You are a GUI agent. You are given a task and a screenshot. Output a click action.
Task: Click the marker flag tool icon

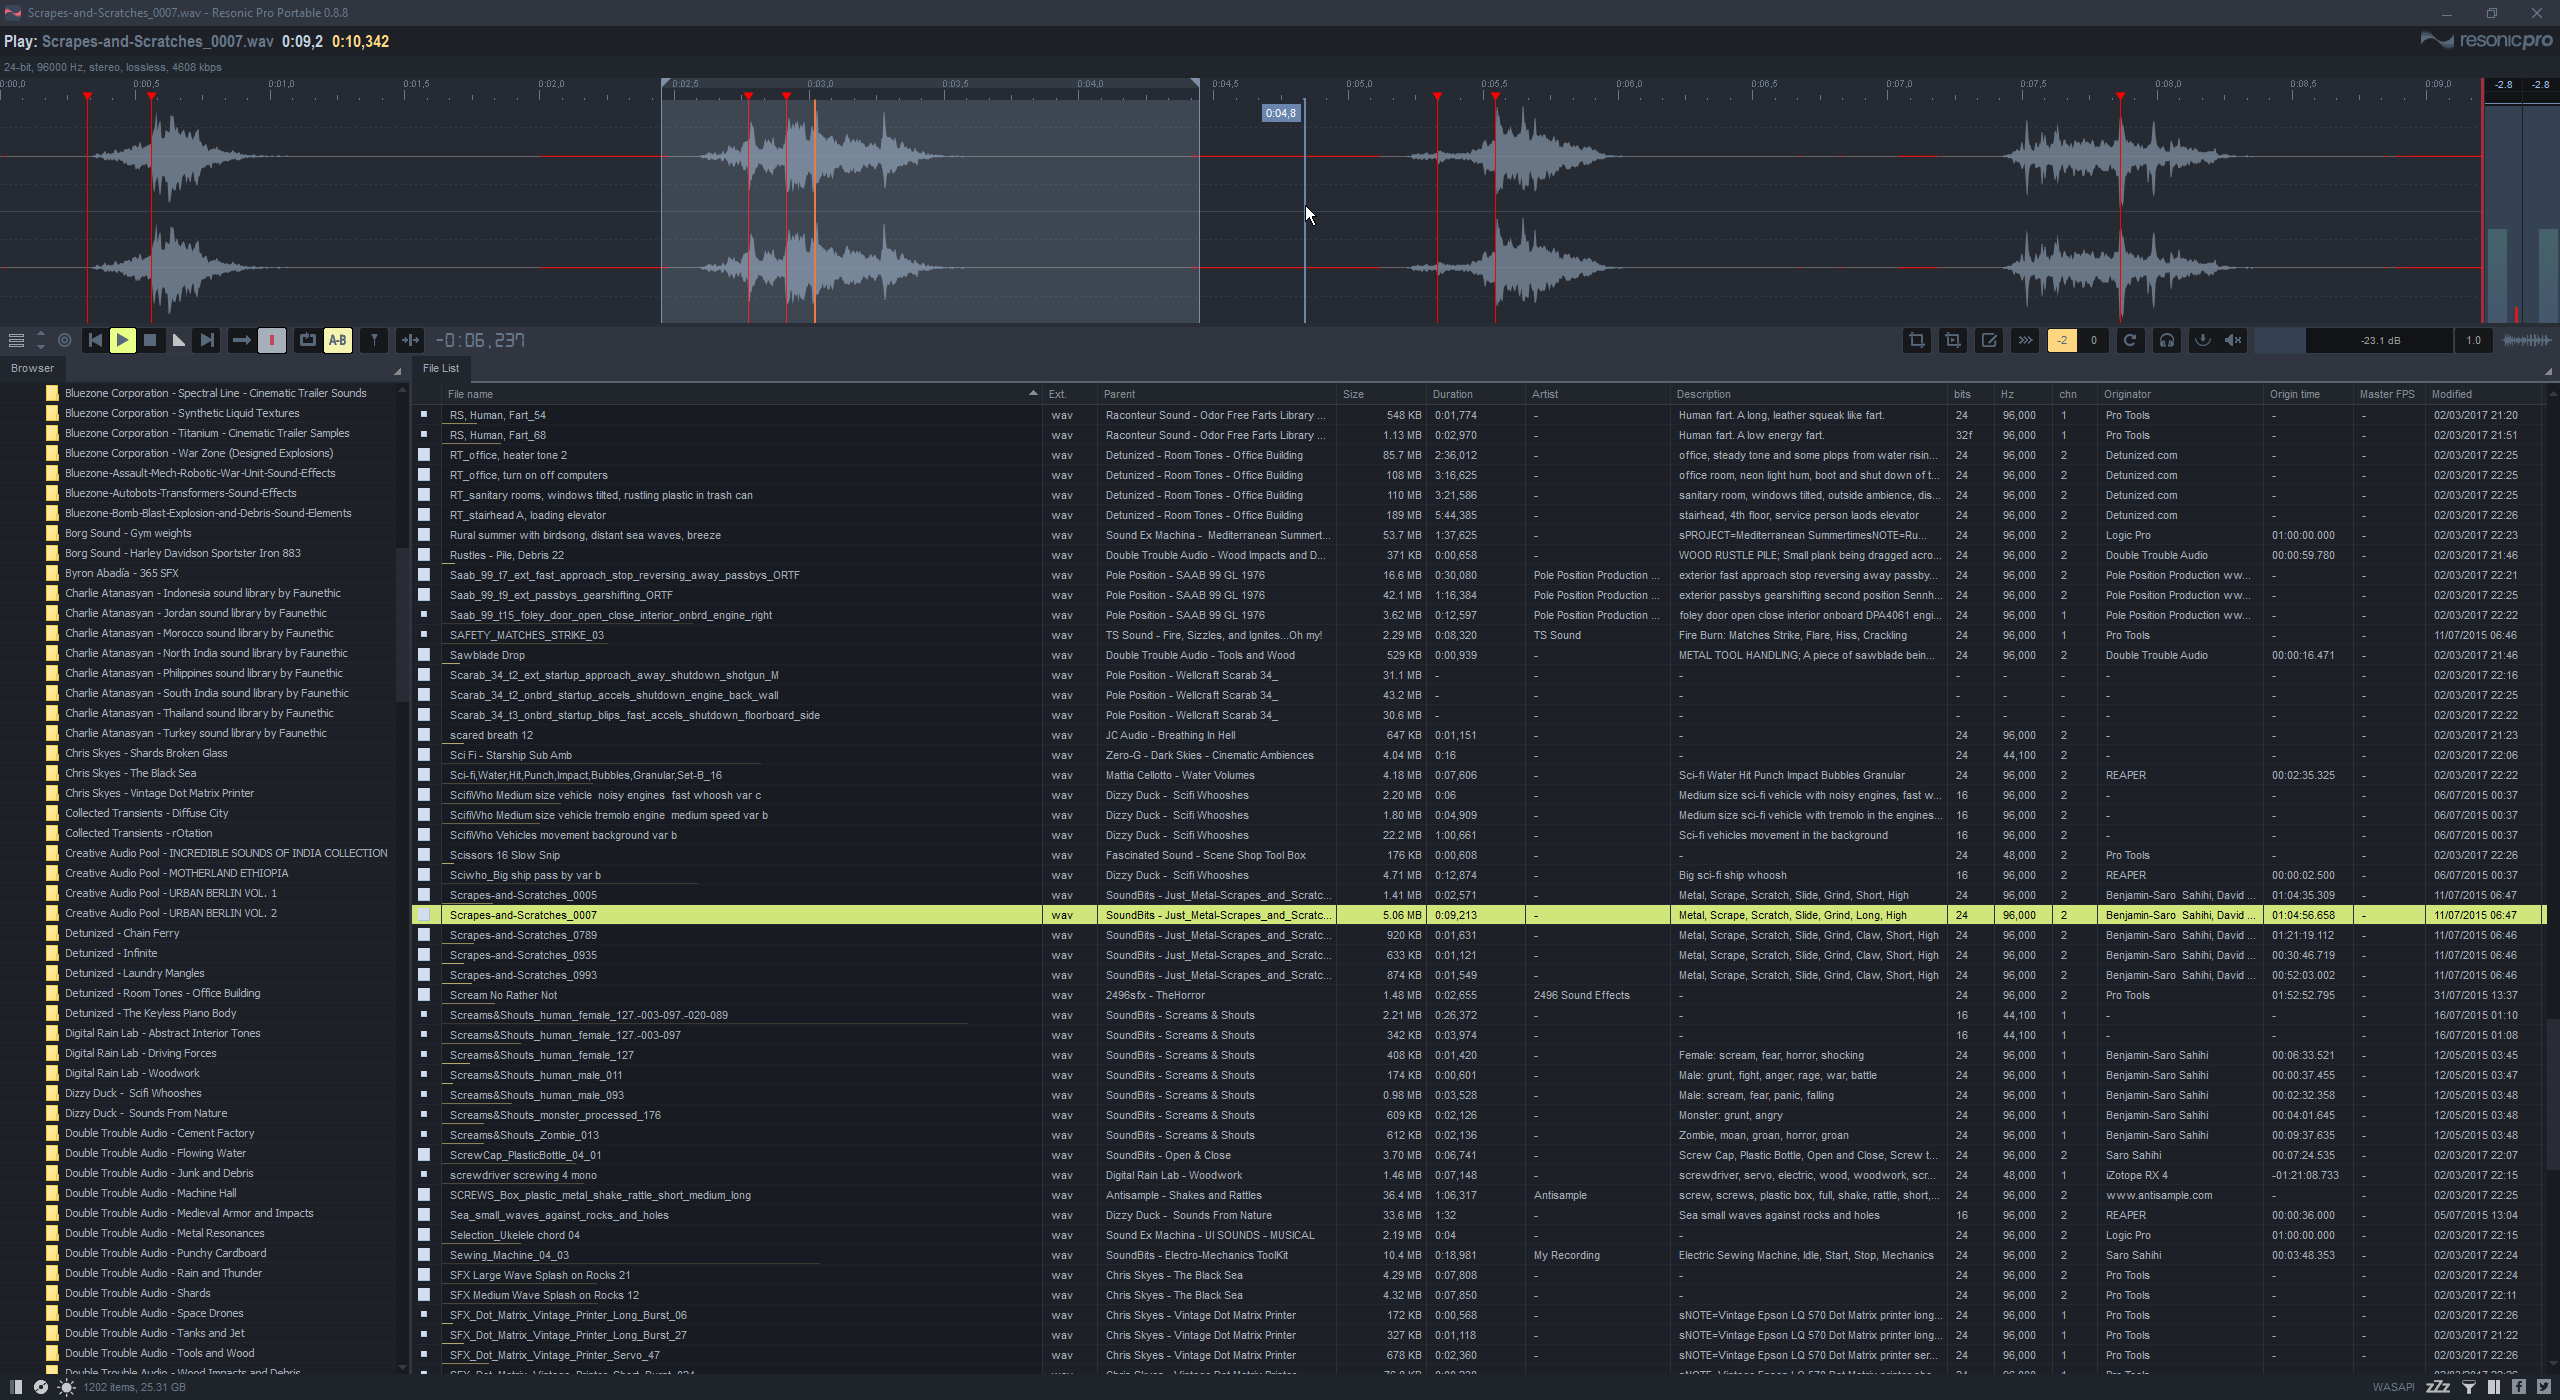[x=374, y=340]
